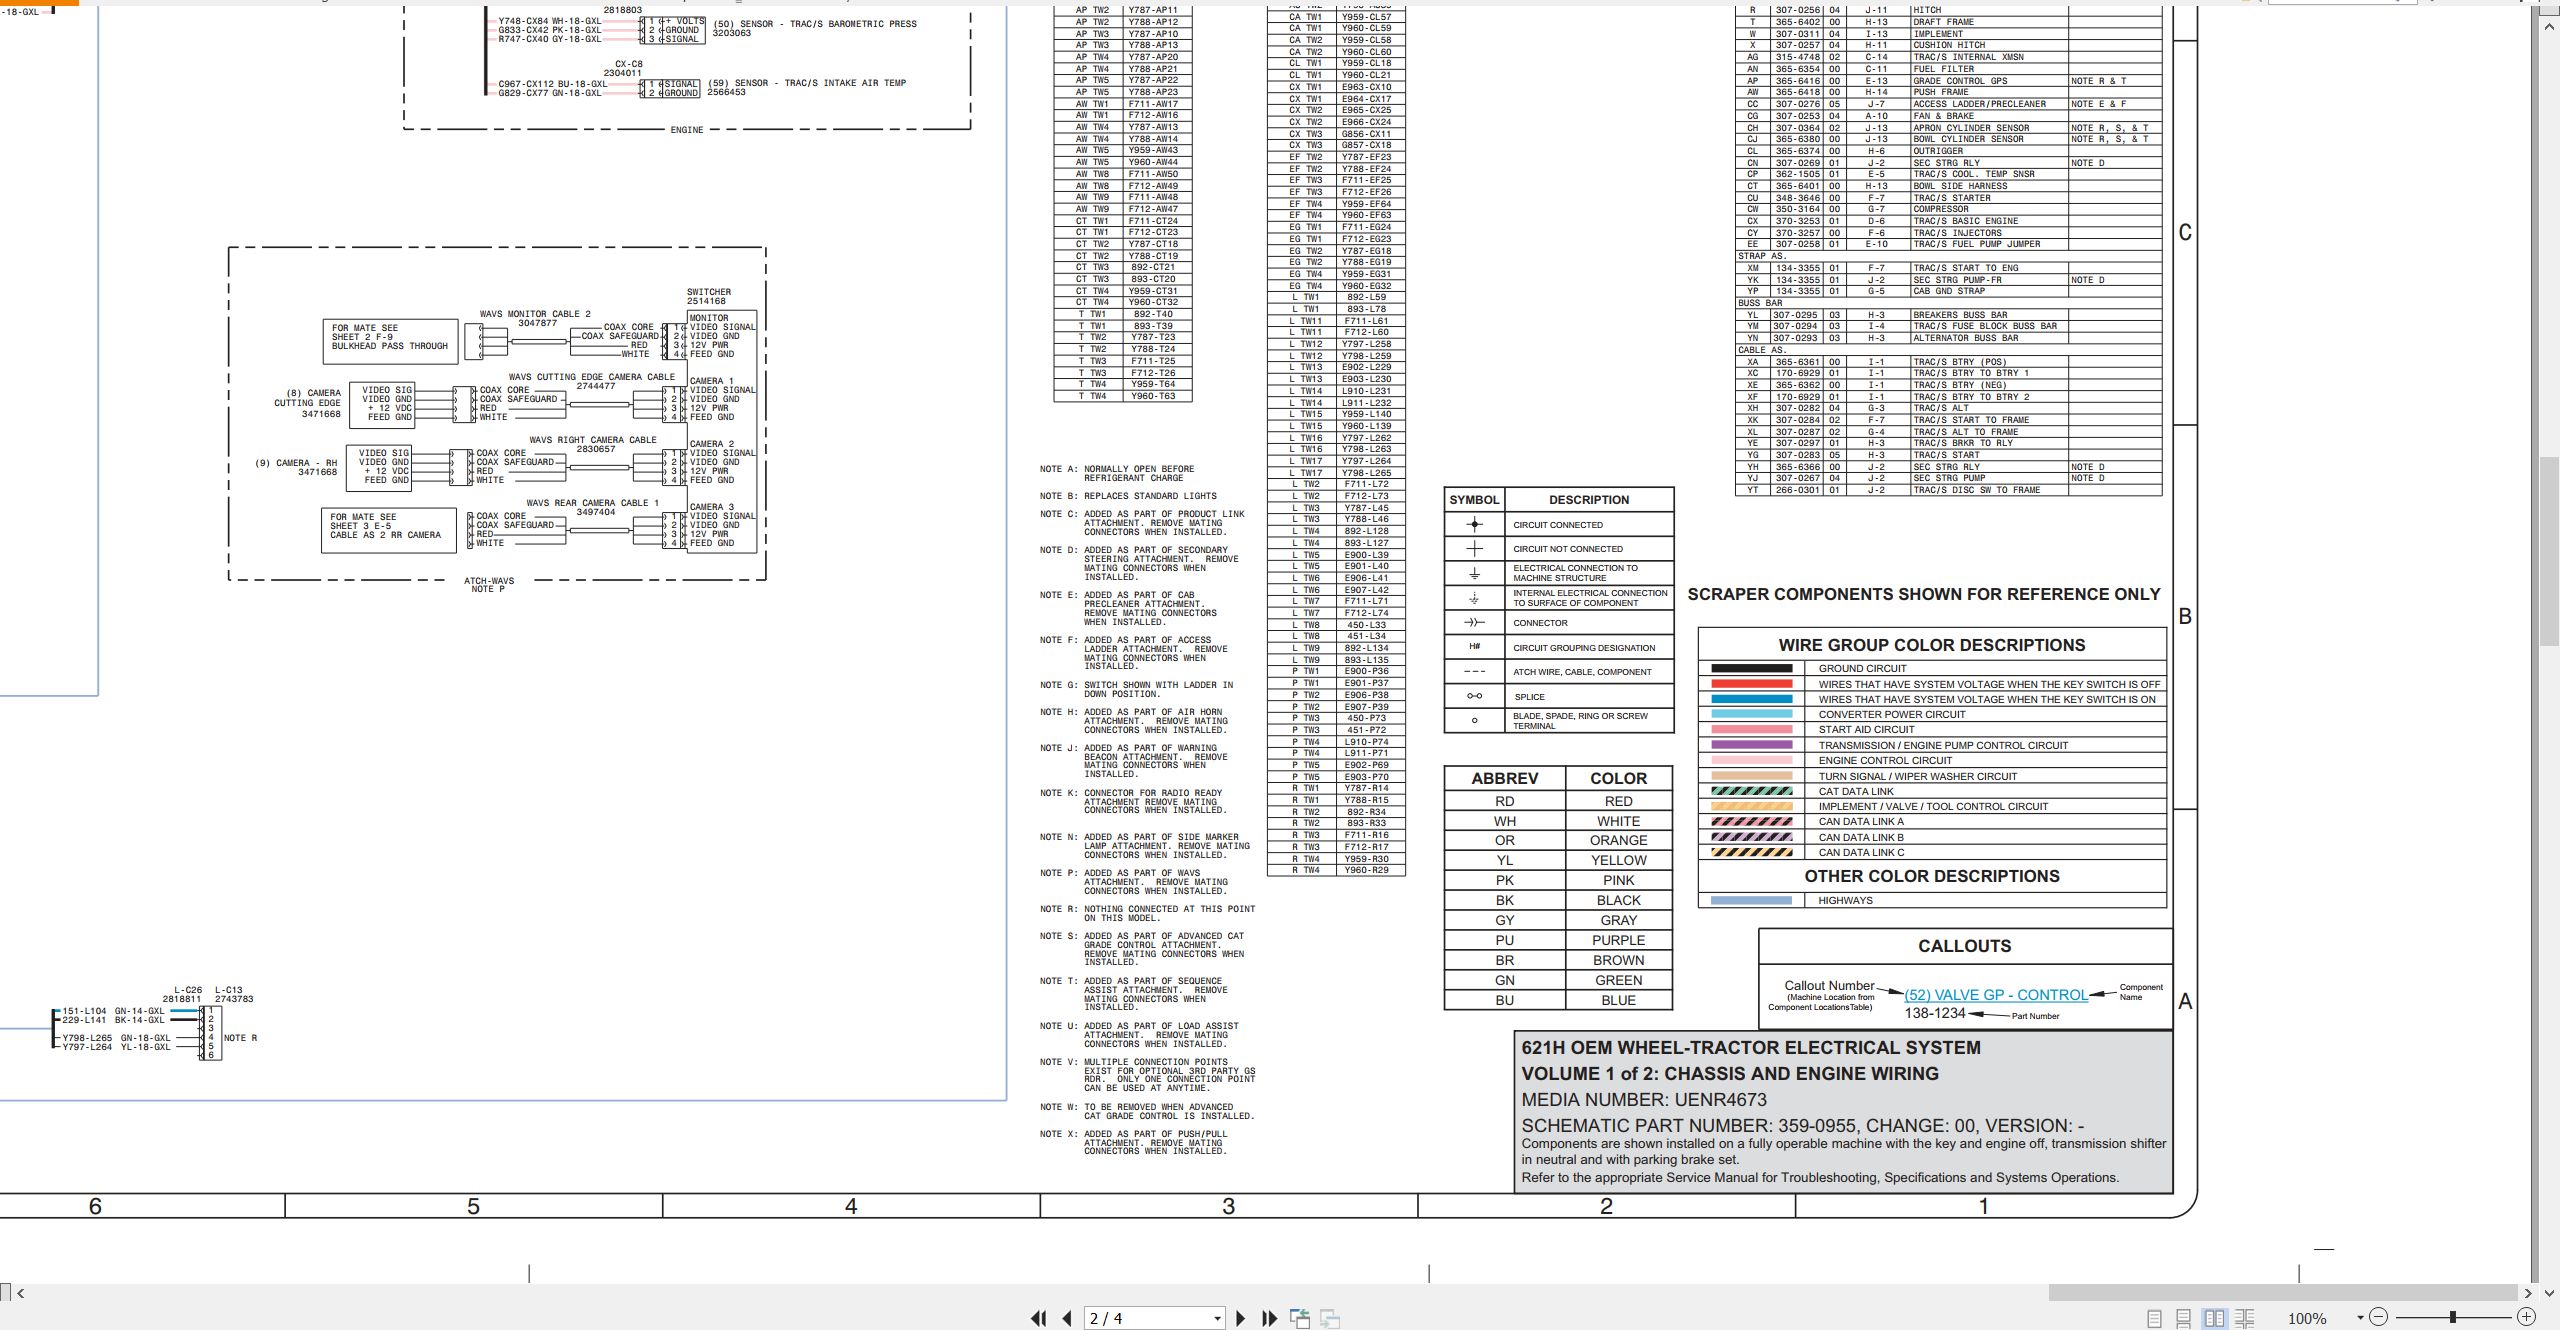Click CIRCUIT NOT CONNECTED description

(x=1568, y=549)
